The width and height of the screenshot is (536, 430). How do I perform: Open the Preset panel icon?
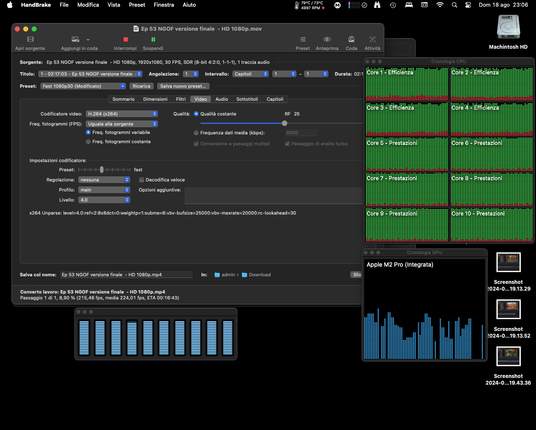pos(303,39)
